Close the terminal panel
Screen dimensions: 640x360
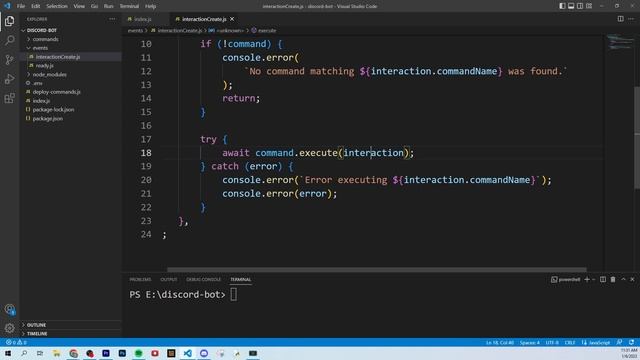point(632,280)
